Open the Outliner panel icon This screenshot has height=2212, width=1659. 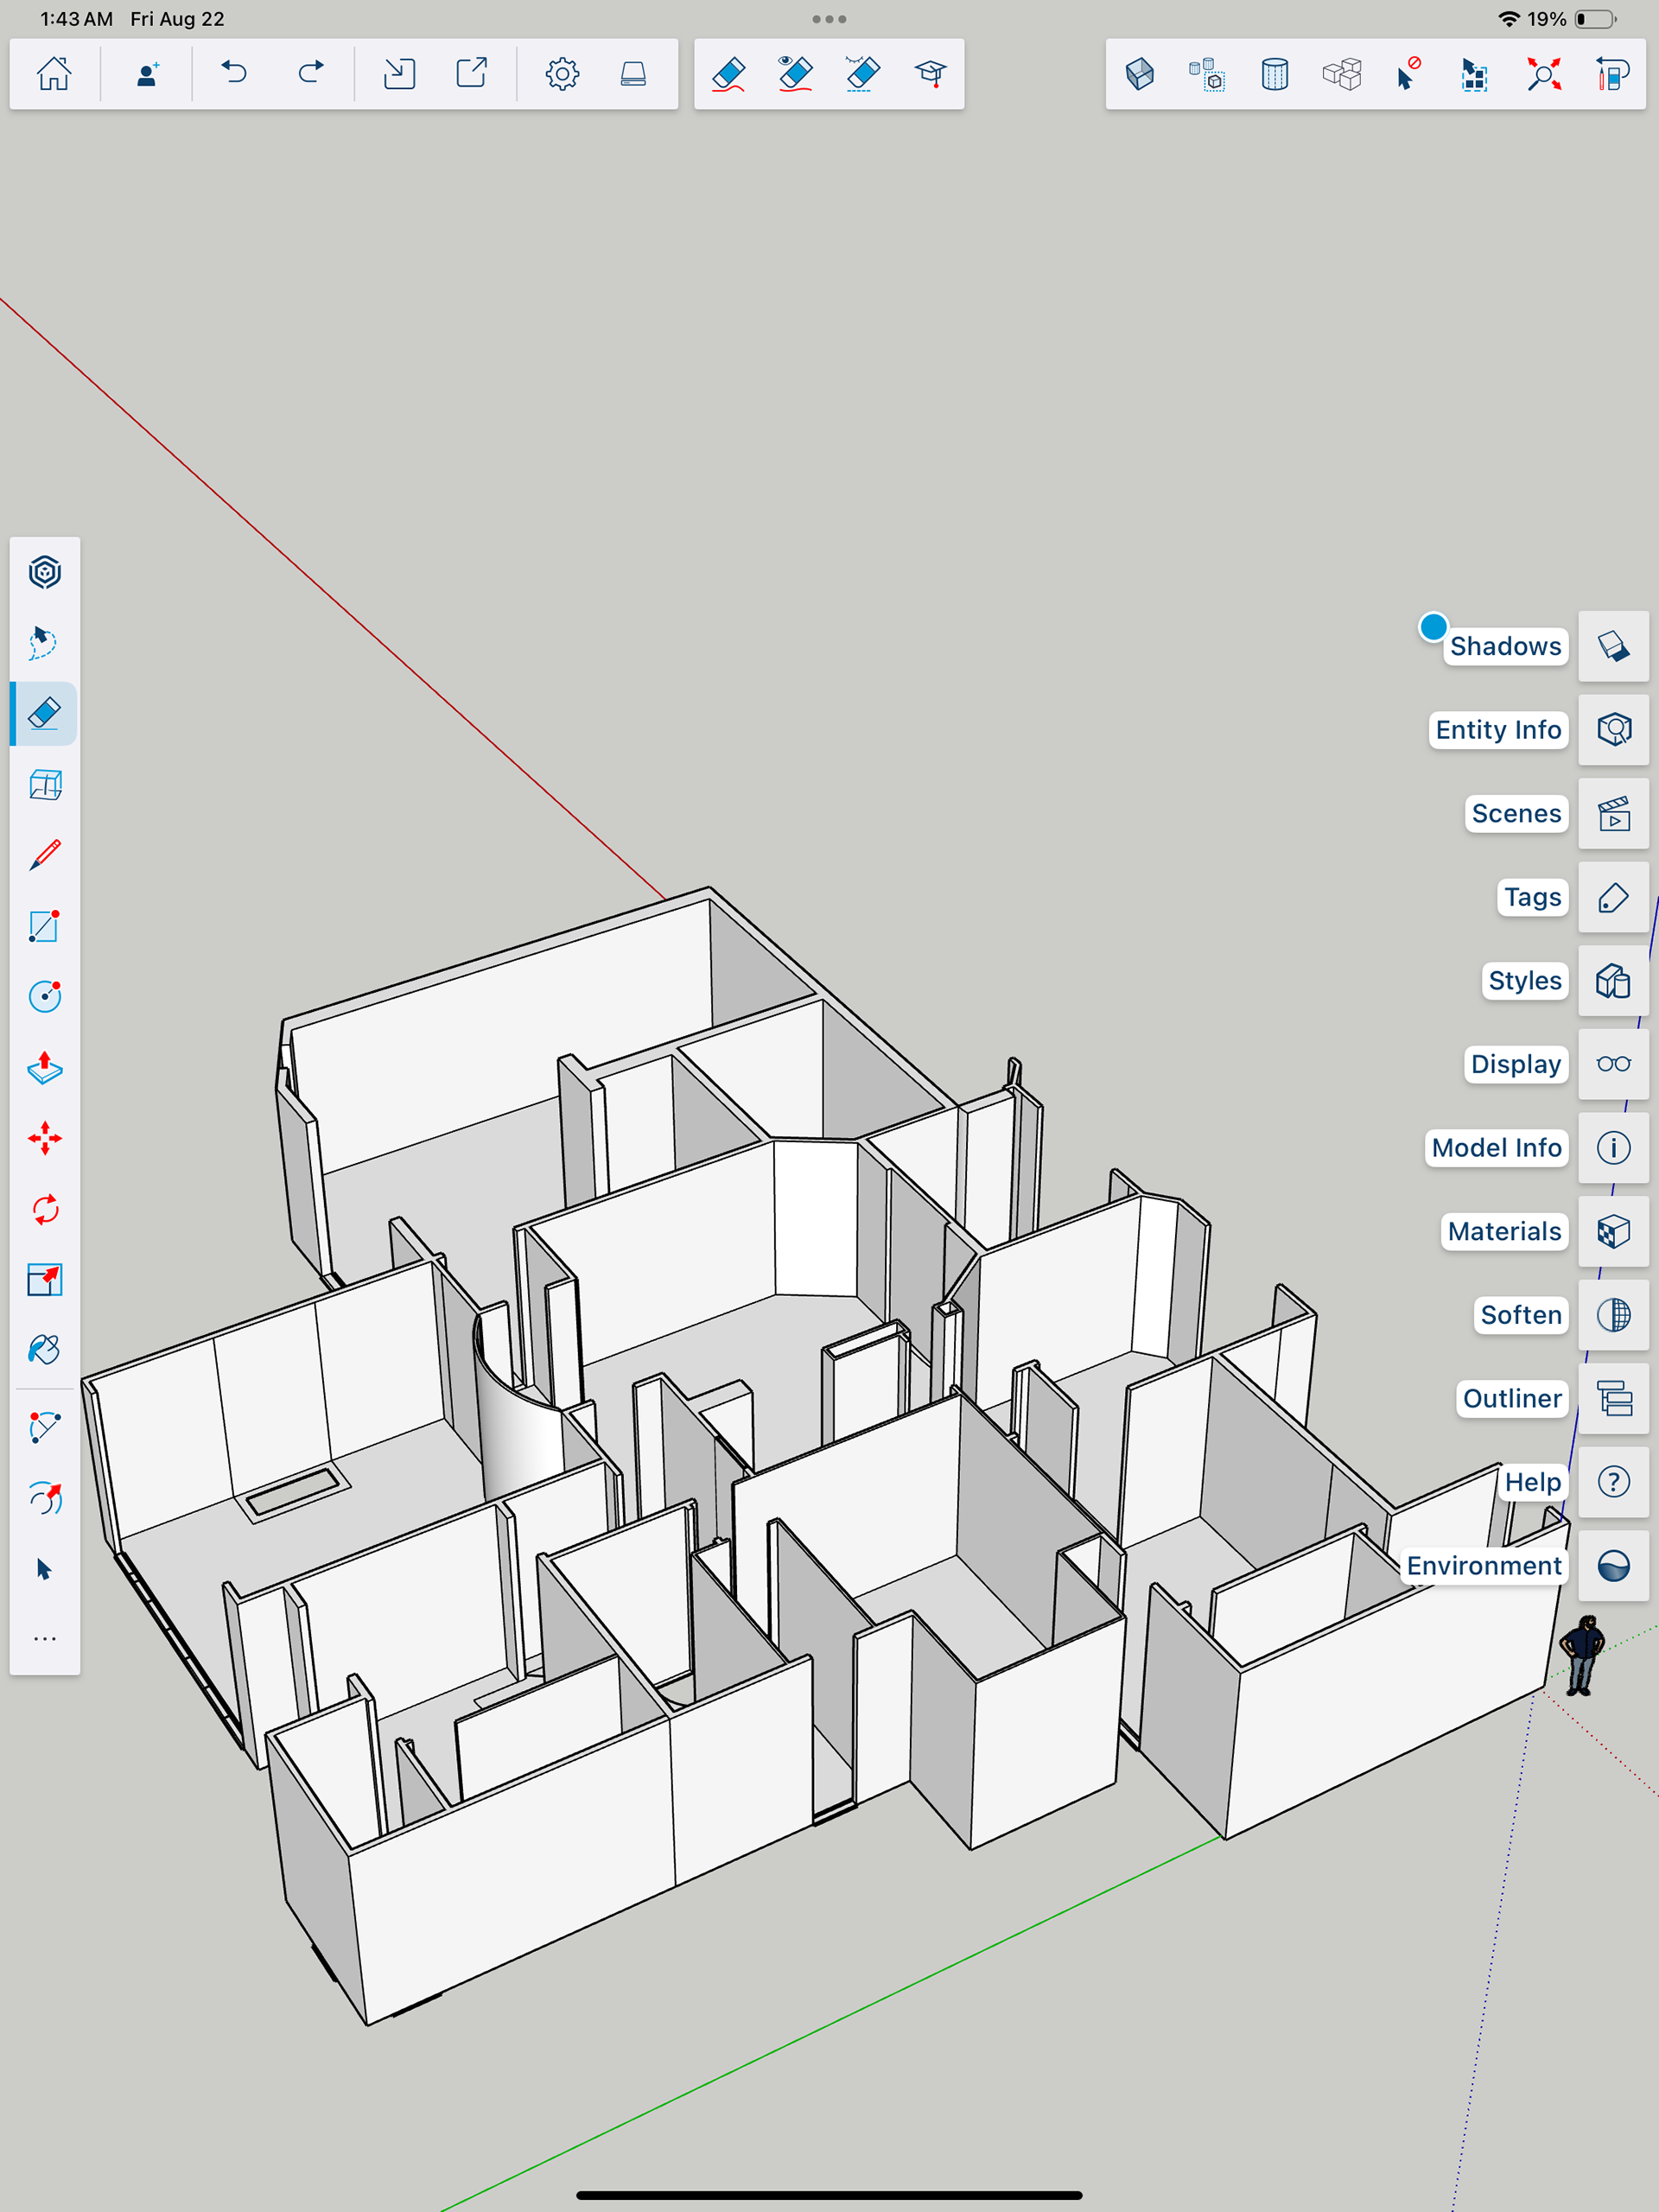pyautogui.click(x=1613, y=1398)
